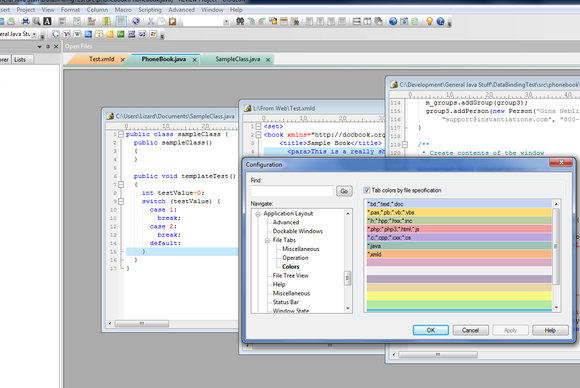Click the Find text field in Configuration

tap(292, 191)
